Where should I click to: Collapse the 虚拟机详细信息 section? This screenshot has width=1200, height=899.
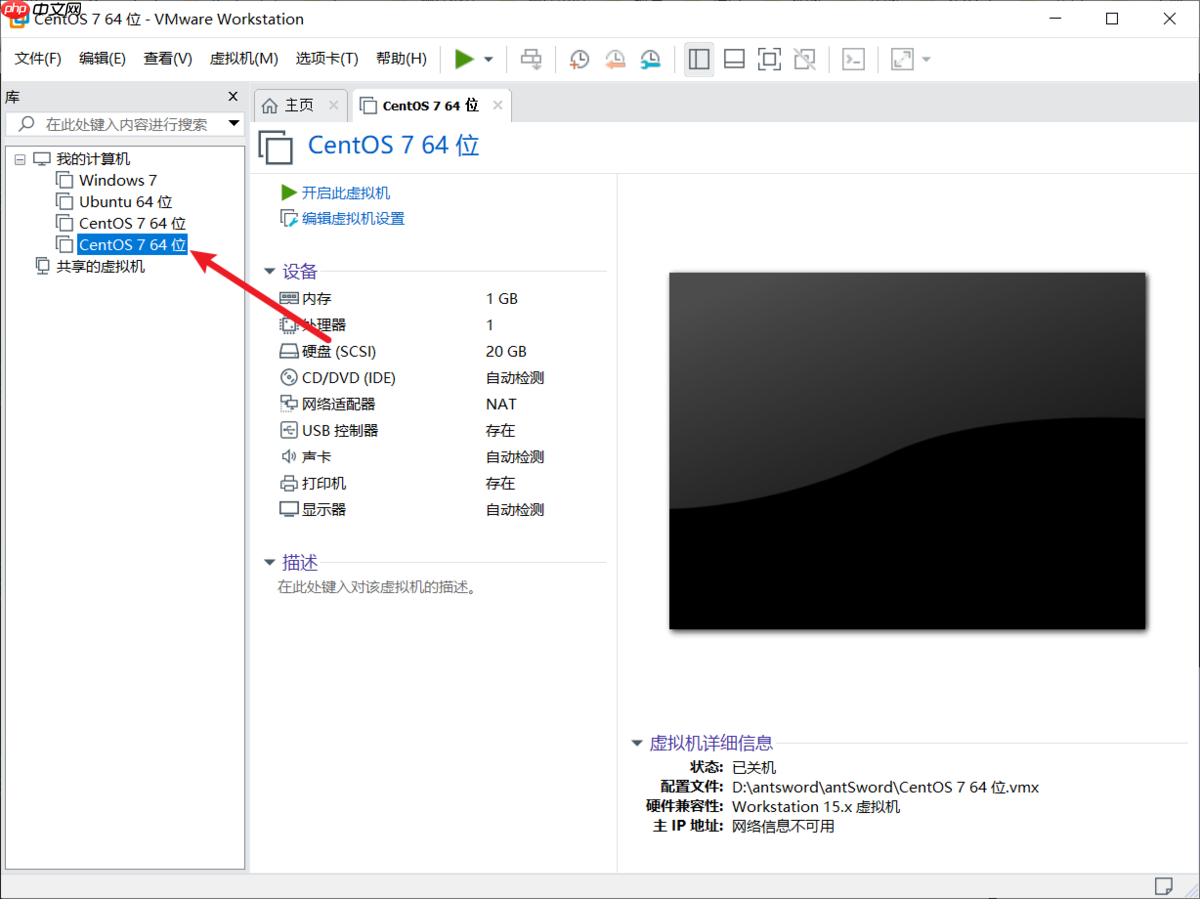click(637, 743)
